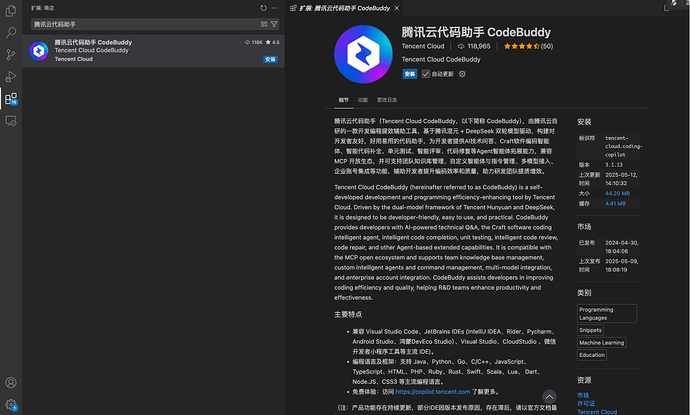This screenshot has height=415, width=690.
Task: Switch to the 更改日志 tab
Action: click(x=387, y=100)
